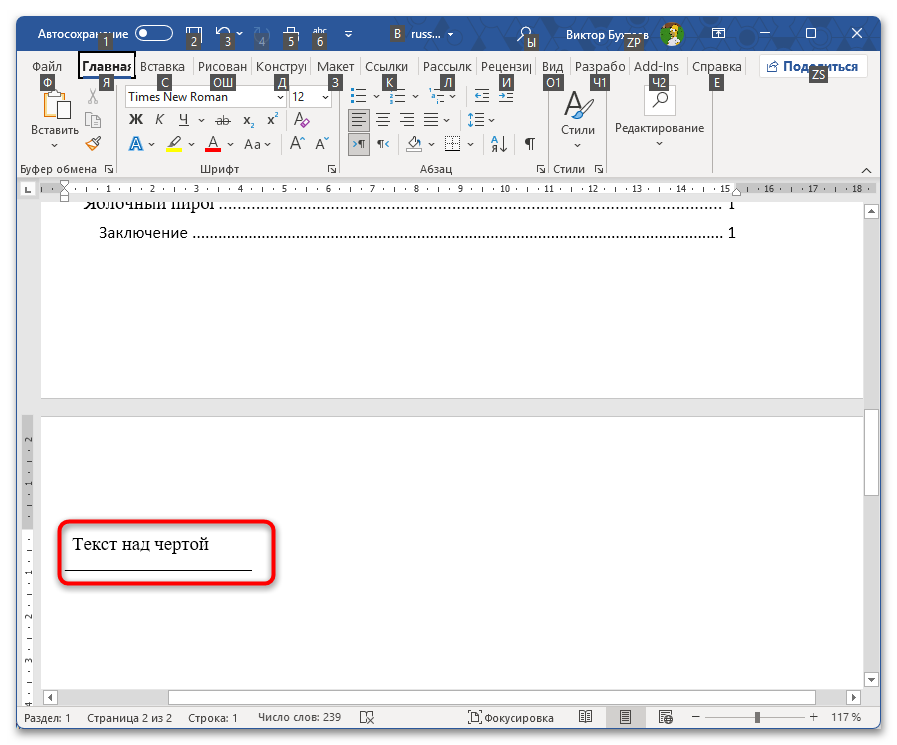Viewport: 897px width, 745px height.
Task: Switch to the Справка tab
Action: click(x=717, y=66)
